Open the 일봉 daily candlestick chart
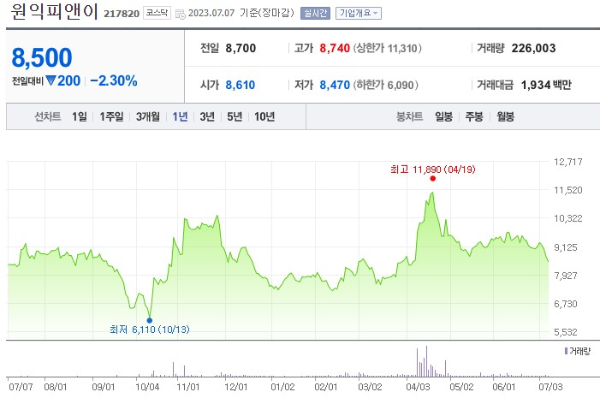 click(x=444, y=116)
